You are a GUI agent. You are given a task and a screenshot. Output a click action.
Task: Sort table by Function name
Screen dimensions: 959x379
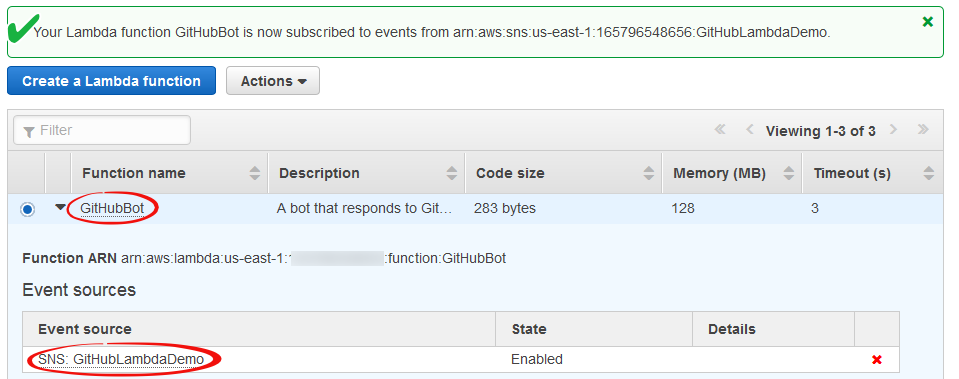255,173
